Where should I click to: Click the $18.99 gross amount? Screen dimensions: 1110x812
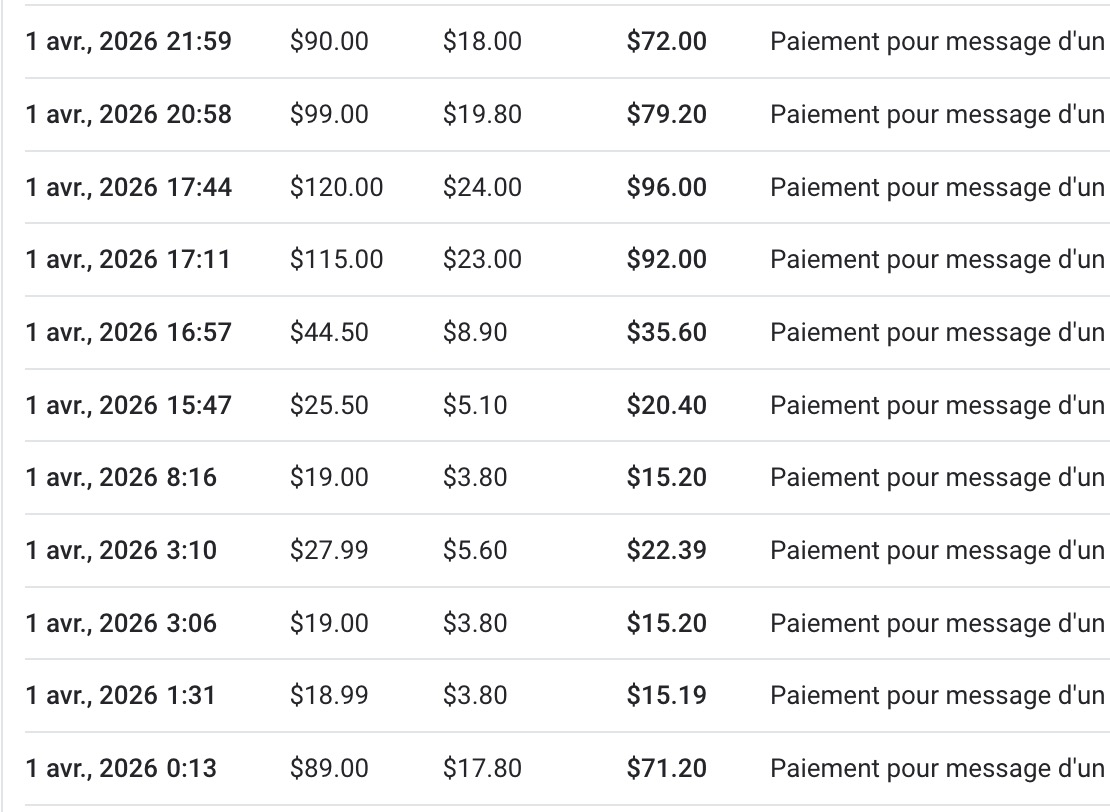[x=329, y=696]
